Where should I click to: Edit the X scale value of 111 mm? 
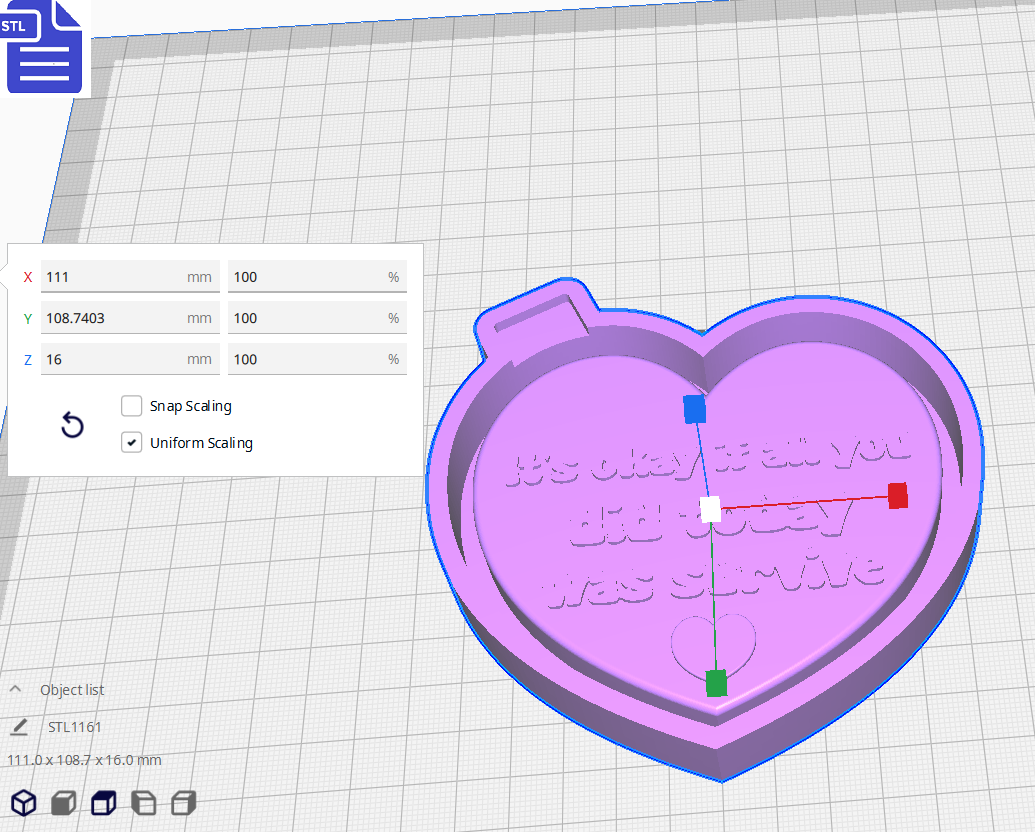coord(130,277)
